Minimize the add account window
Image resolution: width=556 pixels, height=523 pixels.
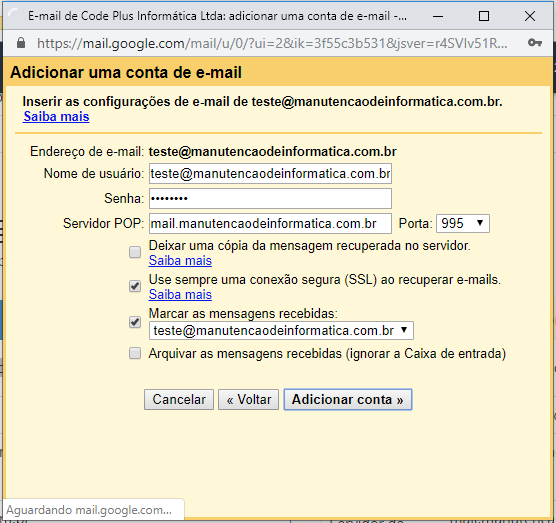(438, 16)
